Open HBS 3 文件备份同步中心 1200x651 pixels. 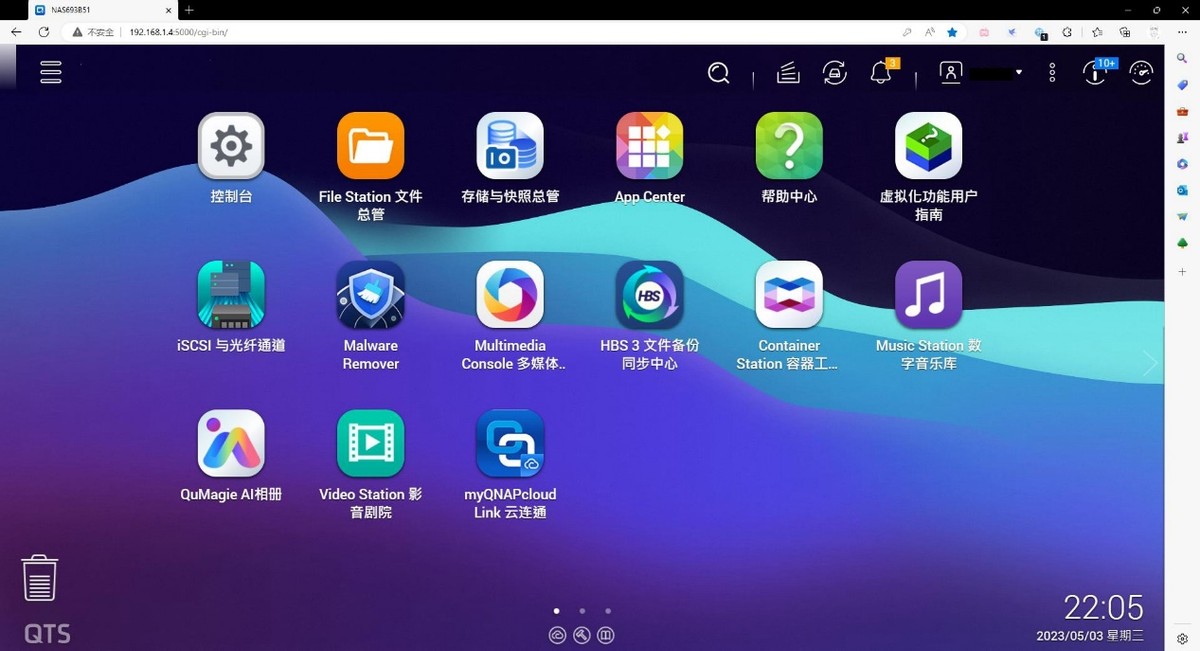(649, 294)
